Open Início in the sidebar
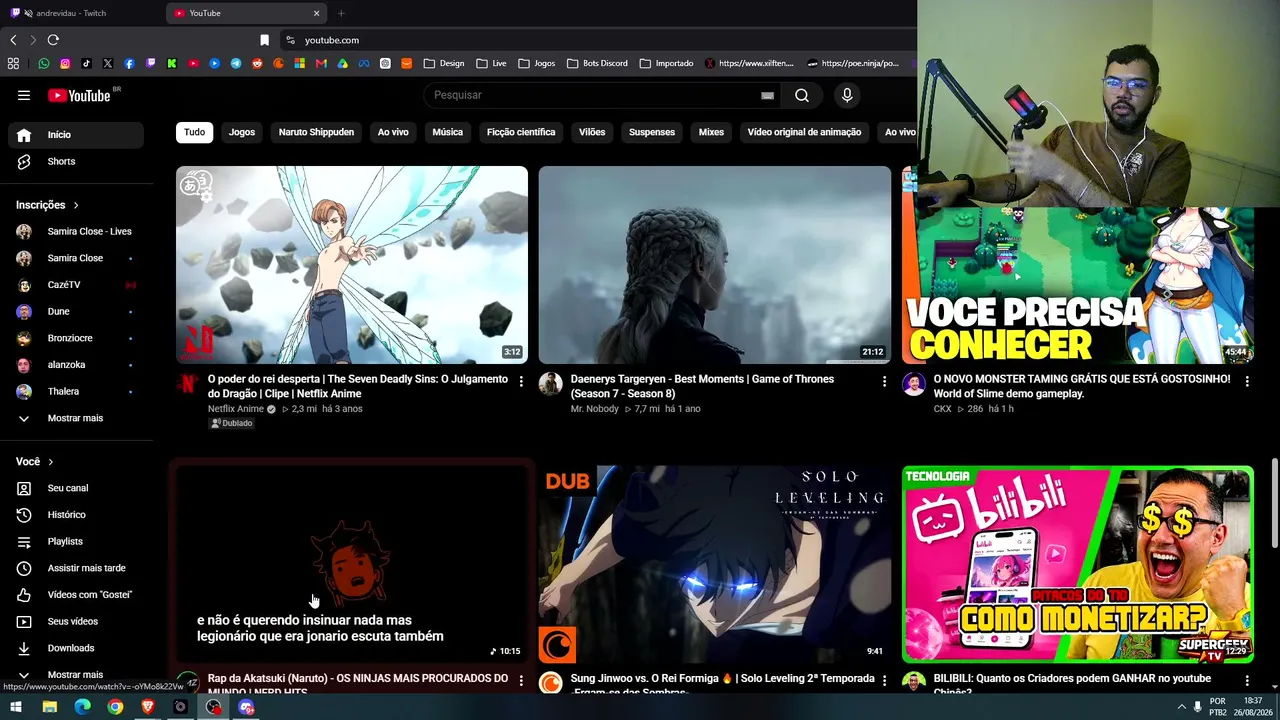 76,135
